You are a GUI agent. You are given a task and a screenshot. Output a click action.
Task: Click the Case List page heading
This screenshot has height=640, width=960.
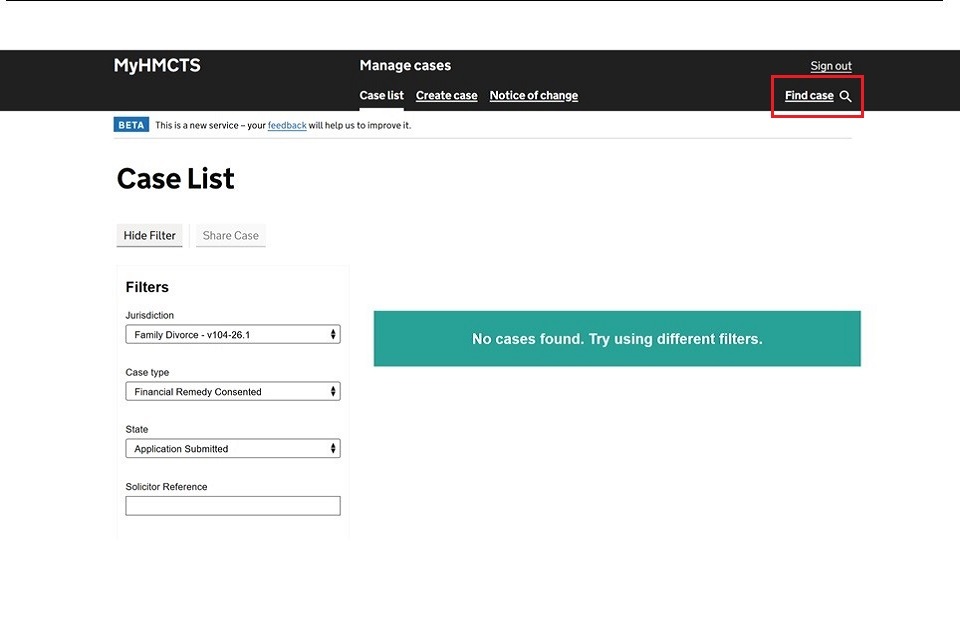176,179
